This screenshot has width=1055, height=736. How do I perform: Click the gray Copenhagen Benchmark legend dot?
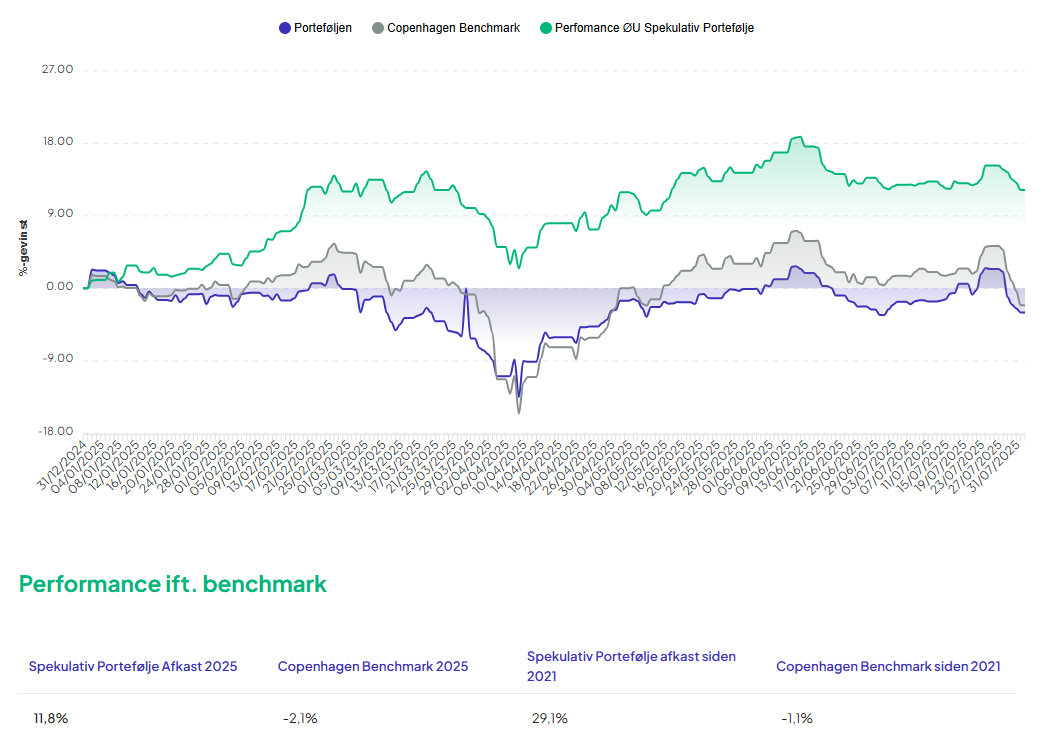pyautogui.click(x=377, y=28)
